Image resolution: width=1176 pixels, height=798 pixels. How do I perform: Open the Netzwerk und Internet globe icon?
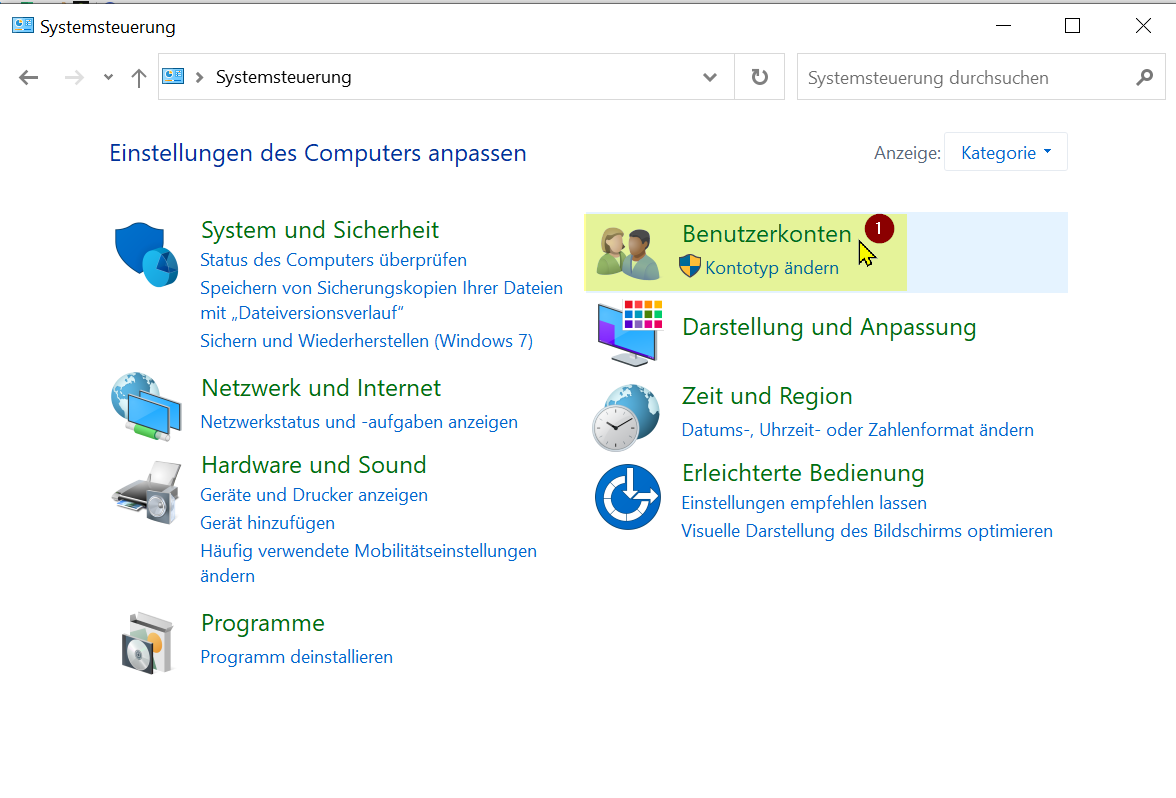[x=146, y=406]
